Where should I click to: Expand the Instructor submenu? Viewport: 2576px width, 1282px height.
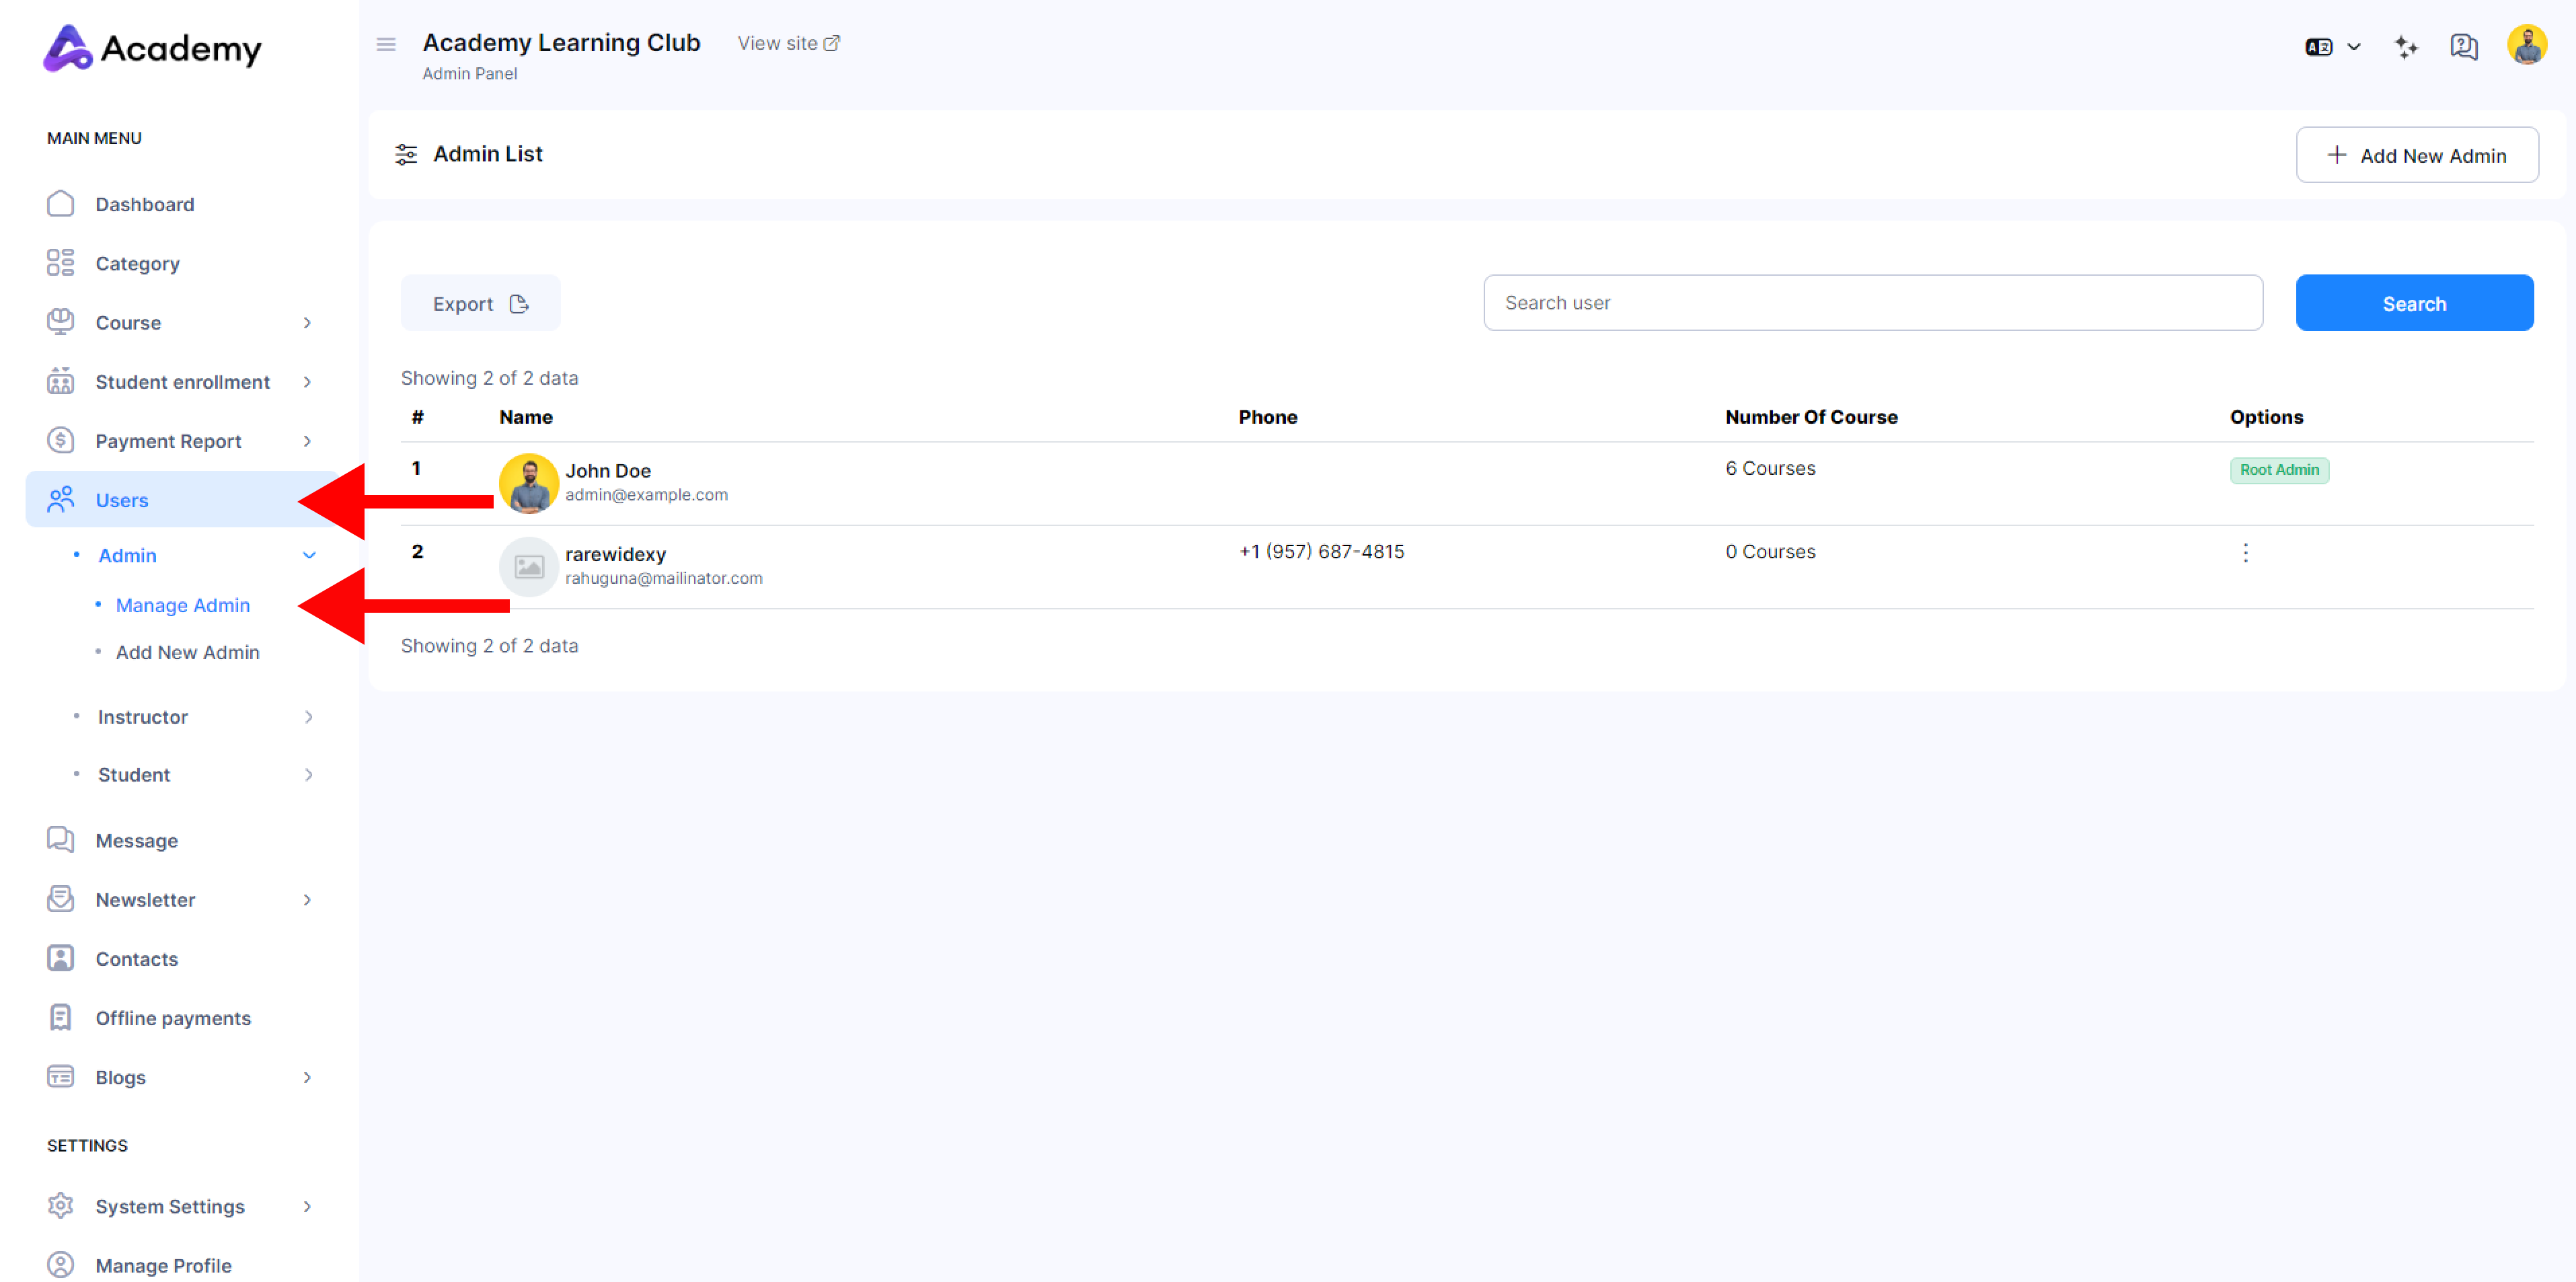(308, 717)
